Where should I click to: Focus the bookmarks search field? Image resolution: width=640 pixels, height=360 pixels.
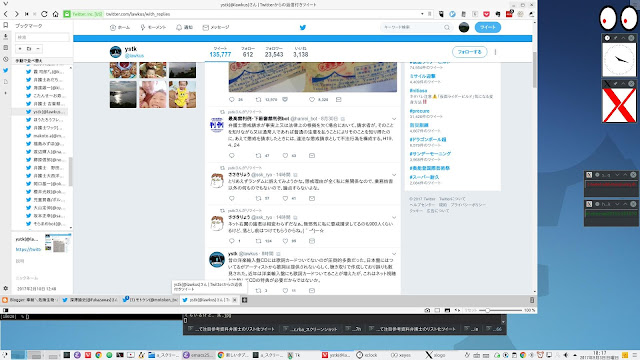pyautogui.click(x=42, y=37)
